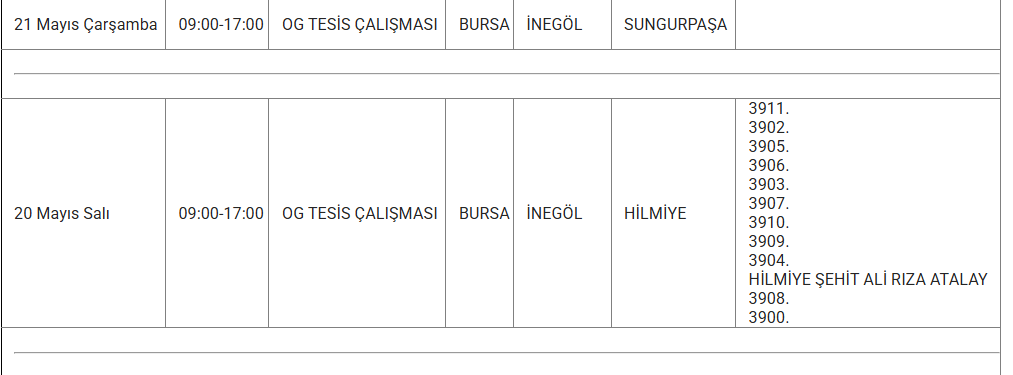
Task: Select street entry 3910.
Action: point(769,222)
